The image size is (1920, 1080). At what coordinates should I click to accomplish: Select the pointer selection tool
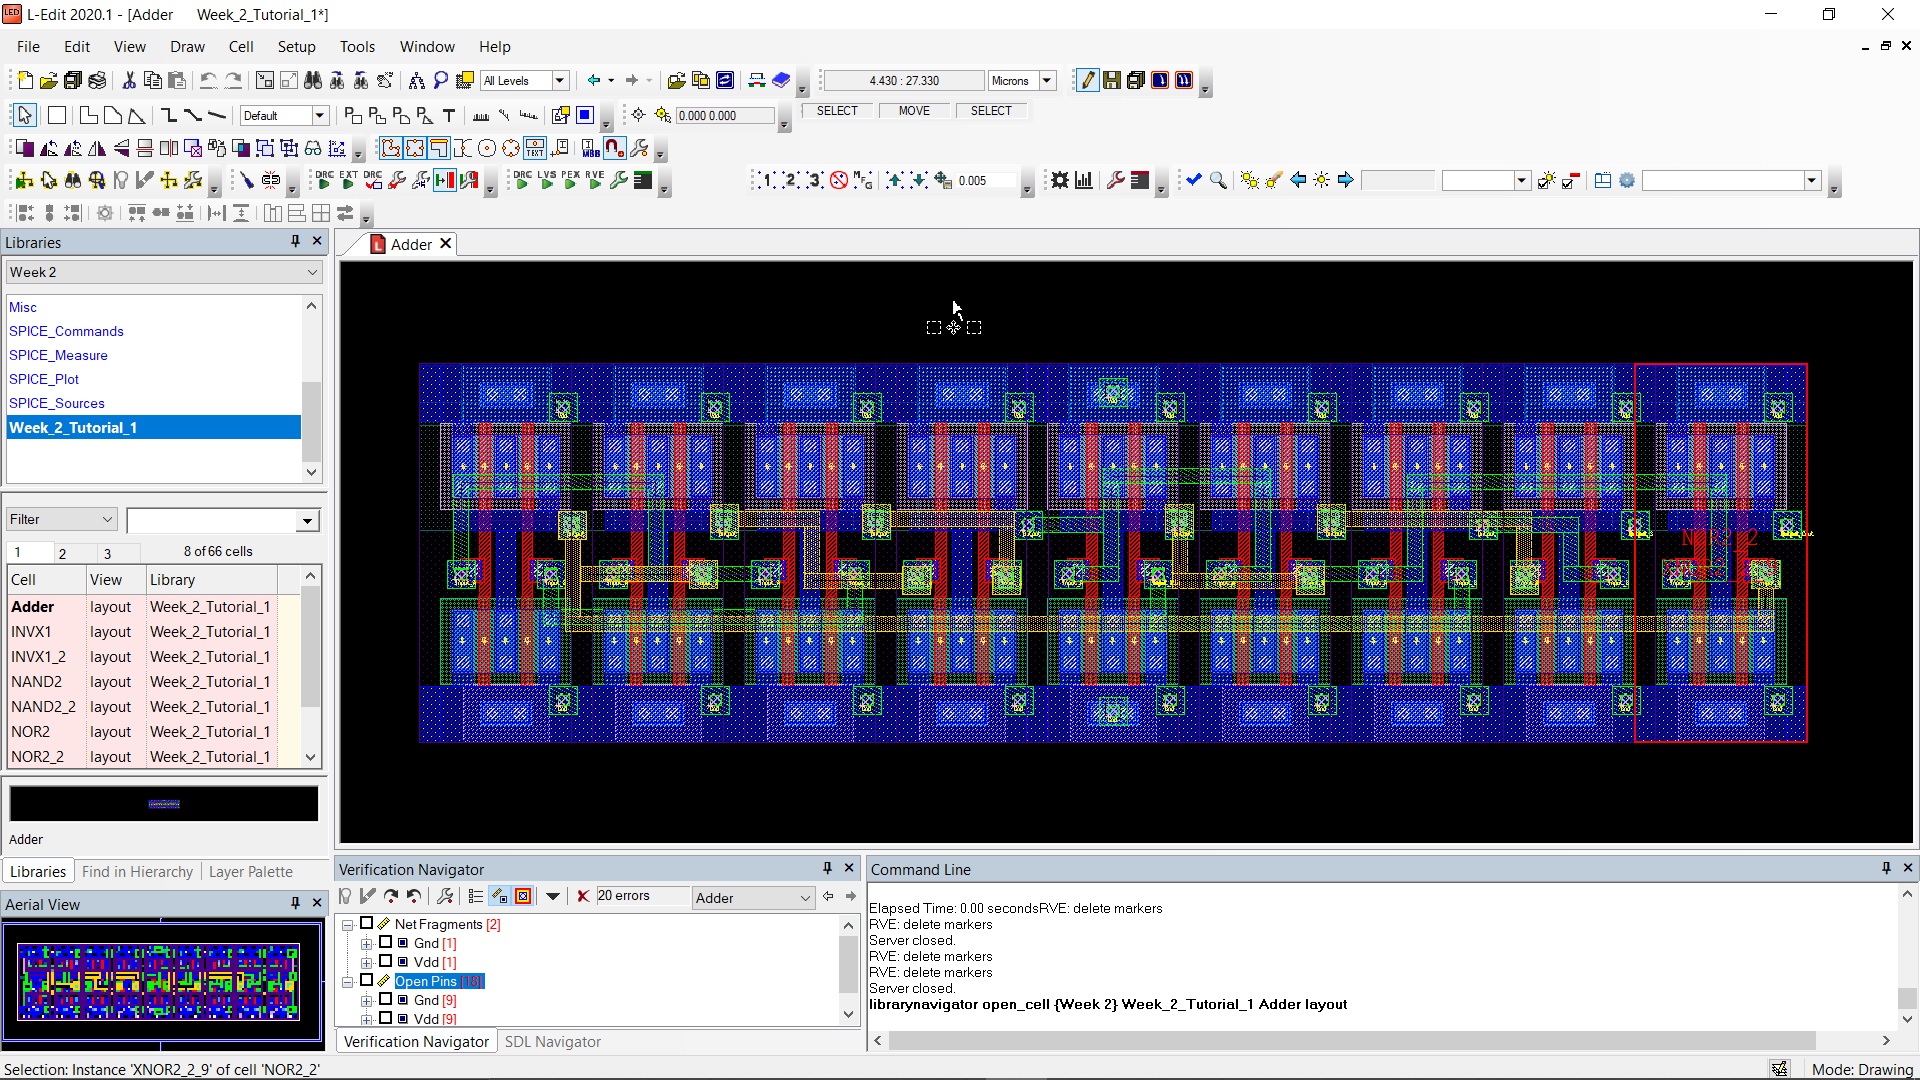point(24,115)
